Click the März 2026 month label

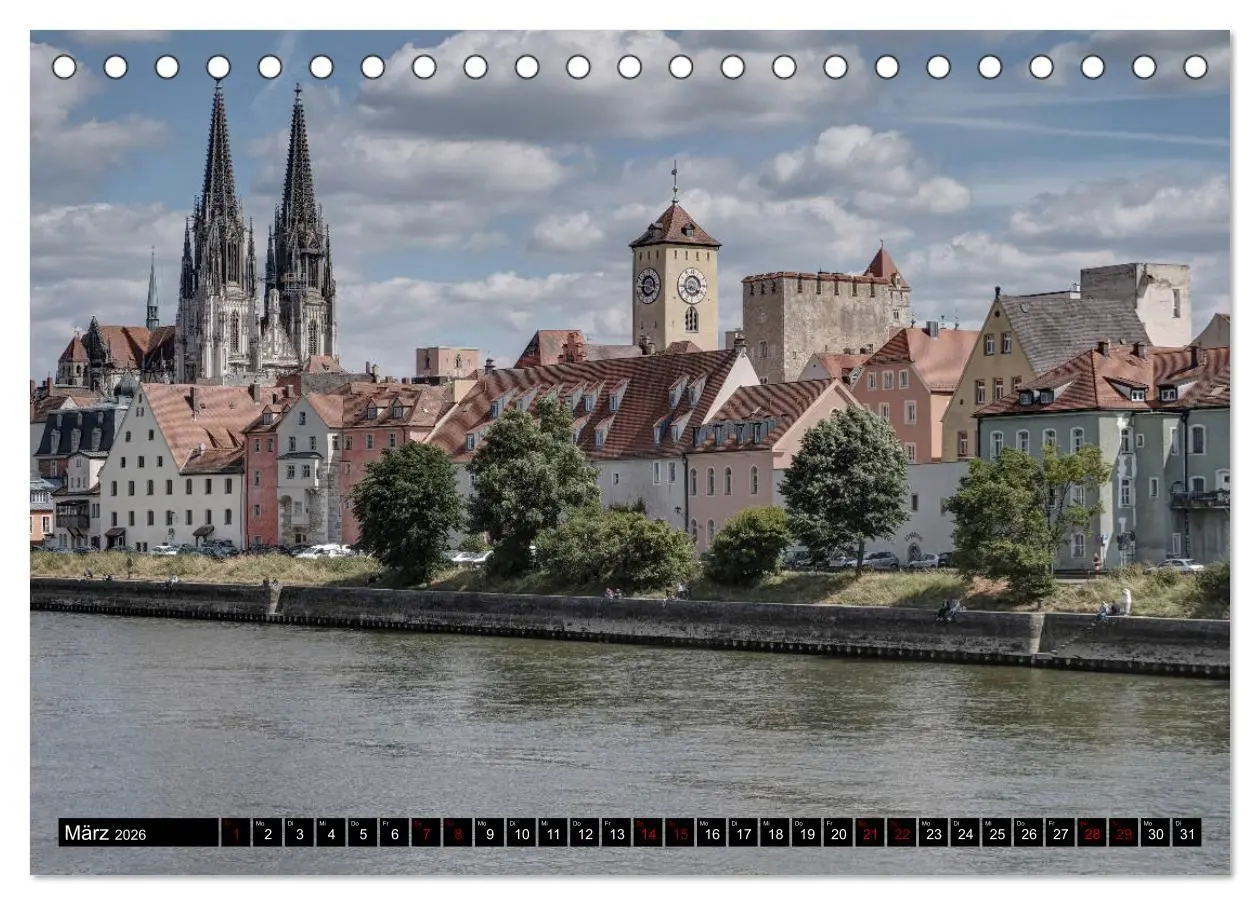[138, 833]
